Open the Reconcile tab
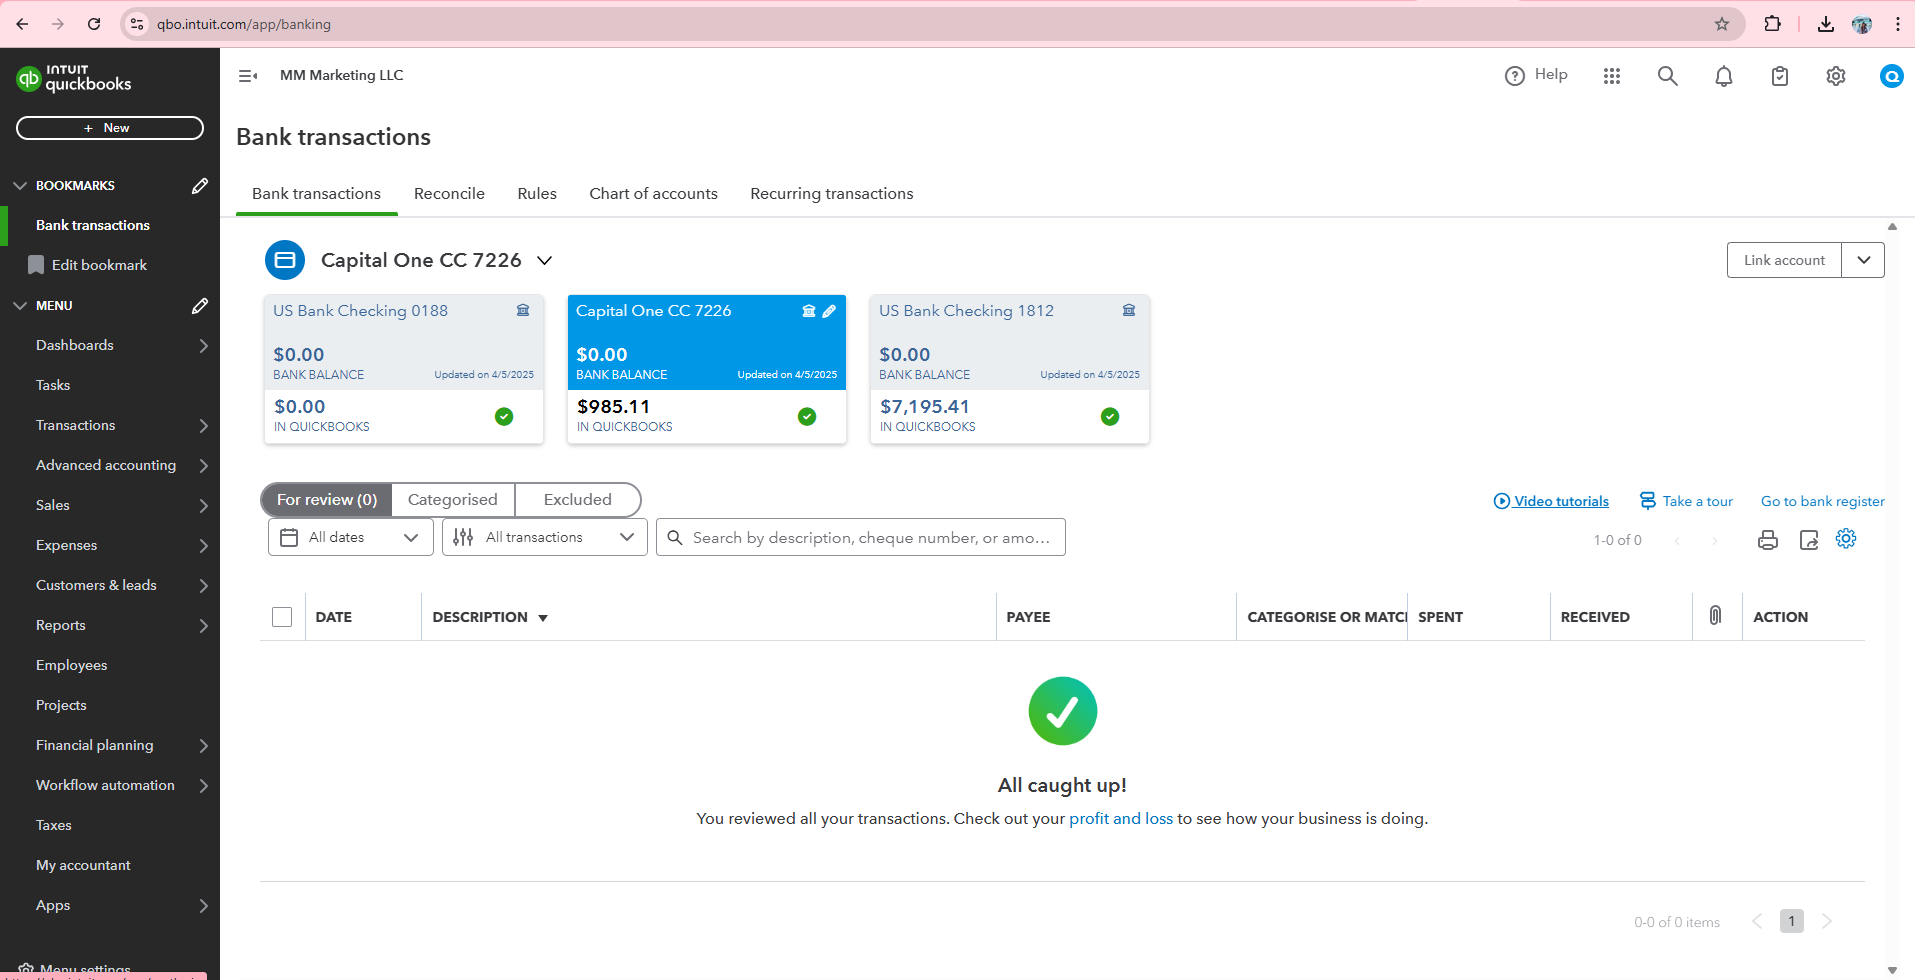Screen dimensions: 1915x980 (449, 194)
